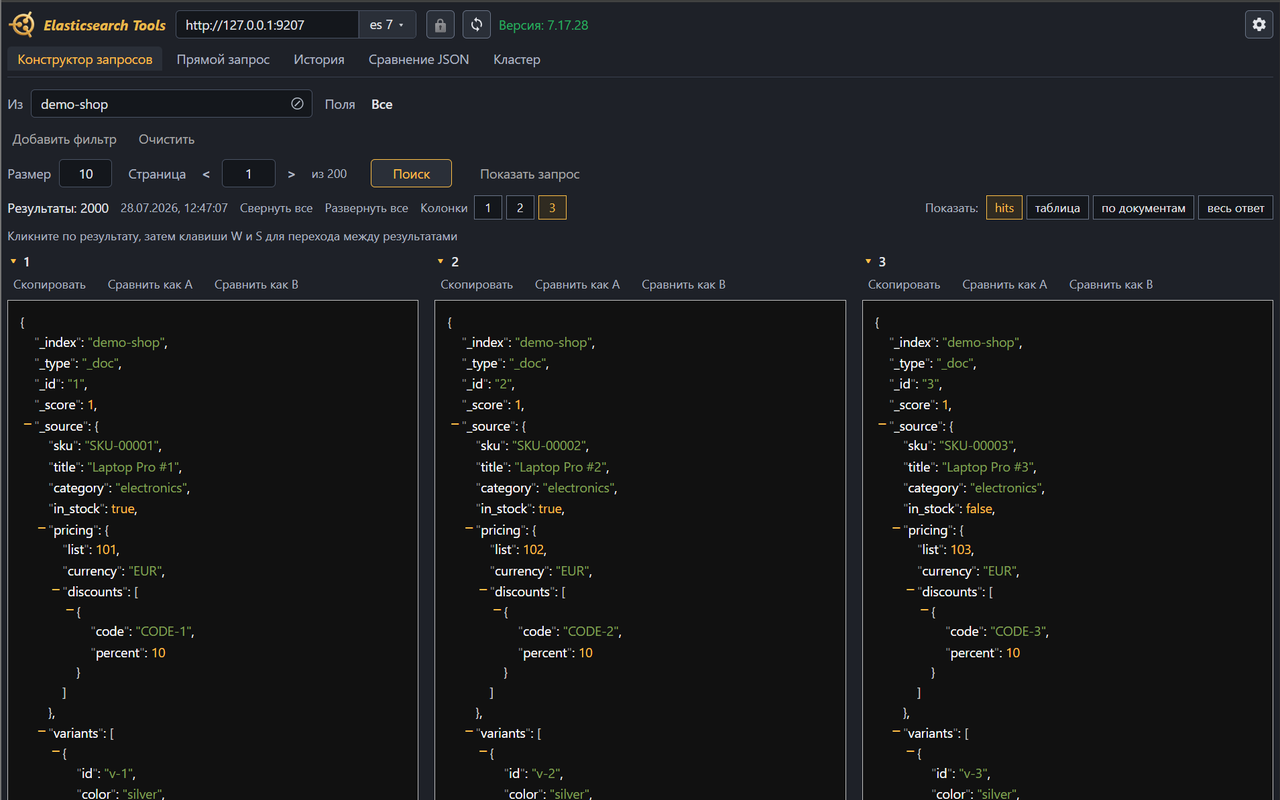
Task: Click in_stock false value in result 3
Action: [x=980, y=509]
